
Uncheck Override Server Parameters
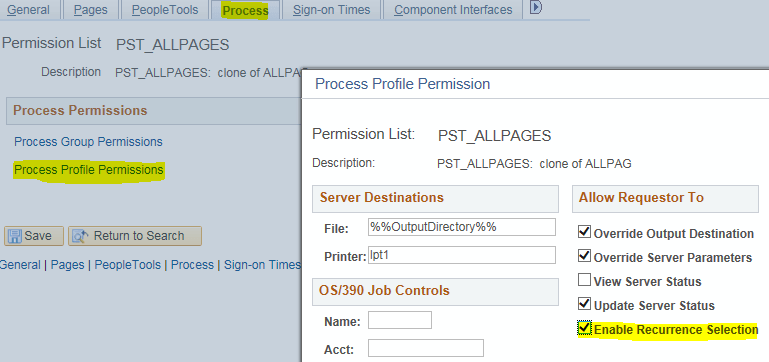584,256
